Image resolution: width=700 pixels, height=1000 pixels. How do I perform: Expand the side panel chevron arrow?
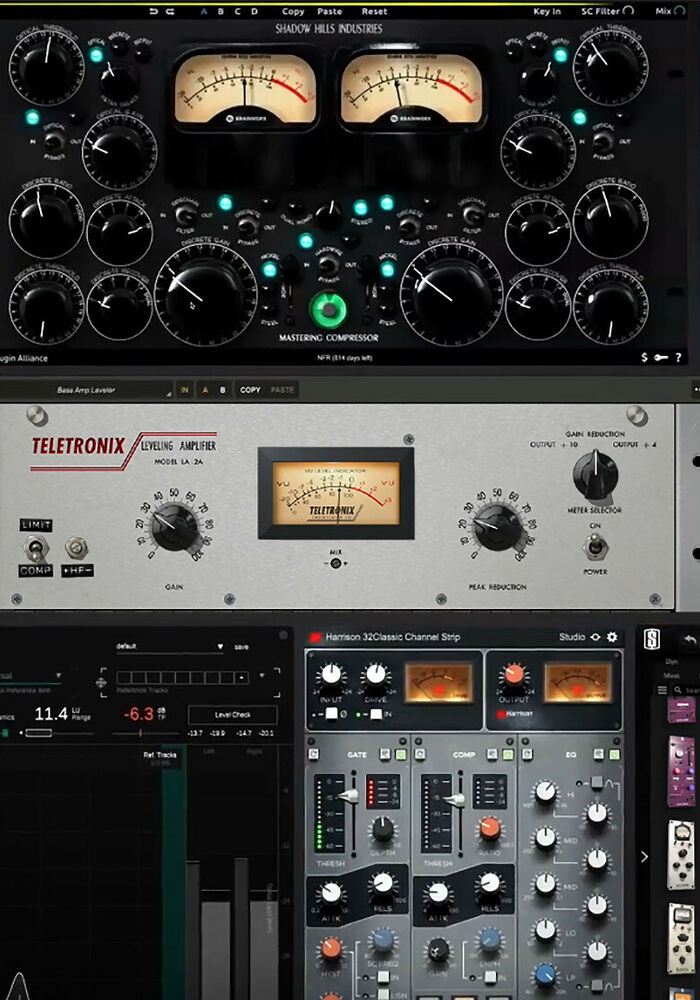(644, 856)
